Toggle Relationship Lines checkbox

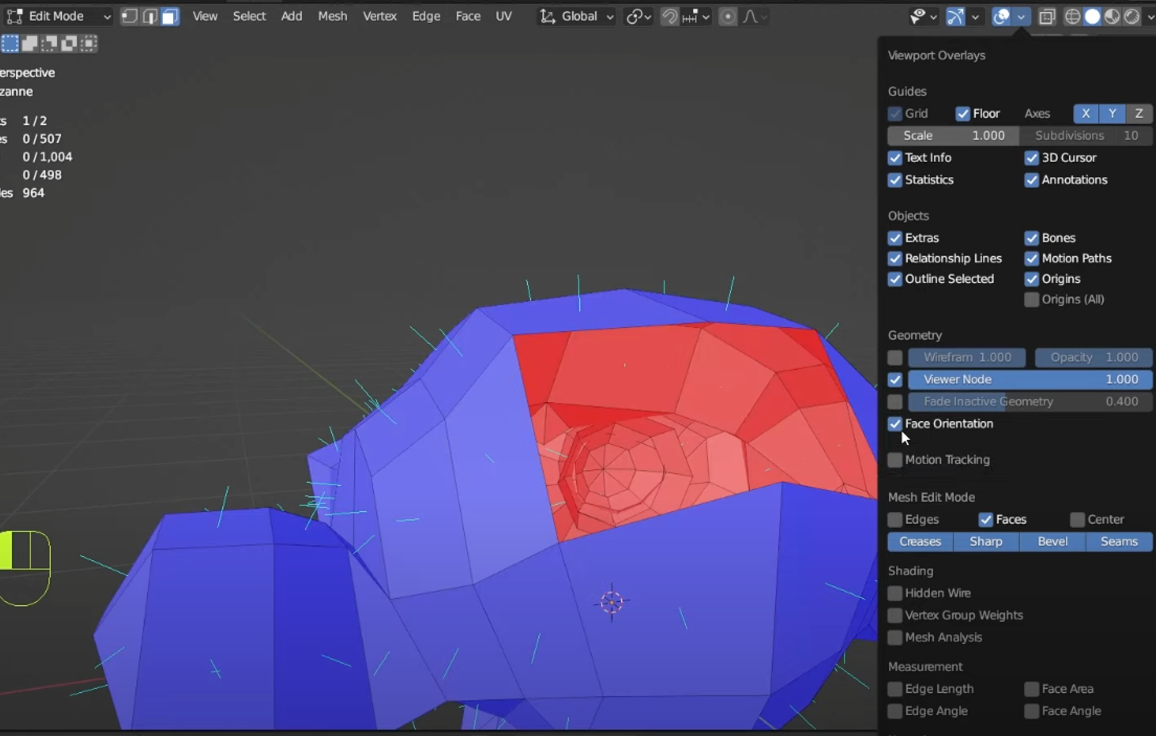point(895,259)
